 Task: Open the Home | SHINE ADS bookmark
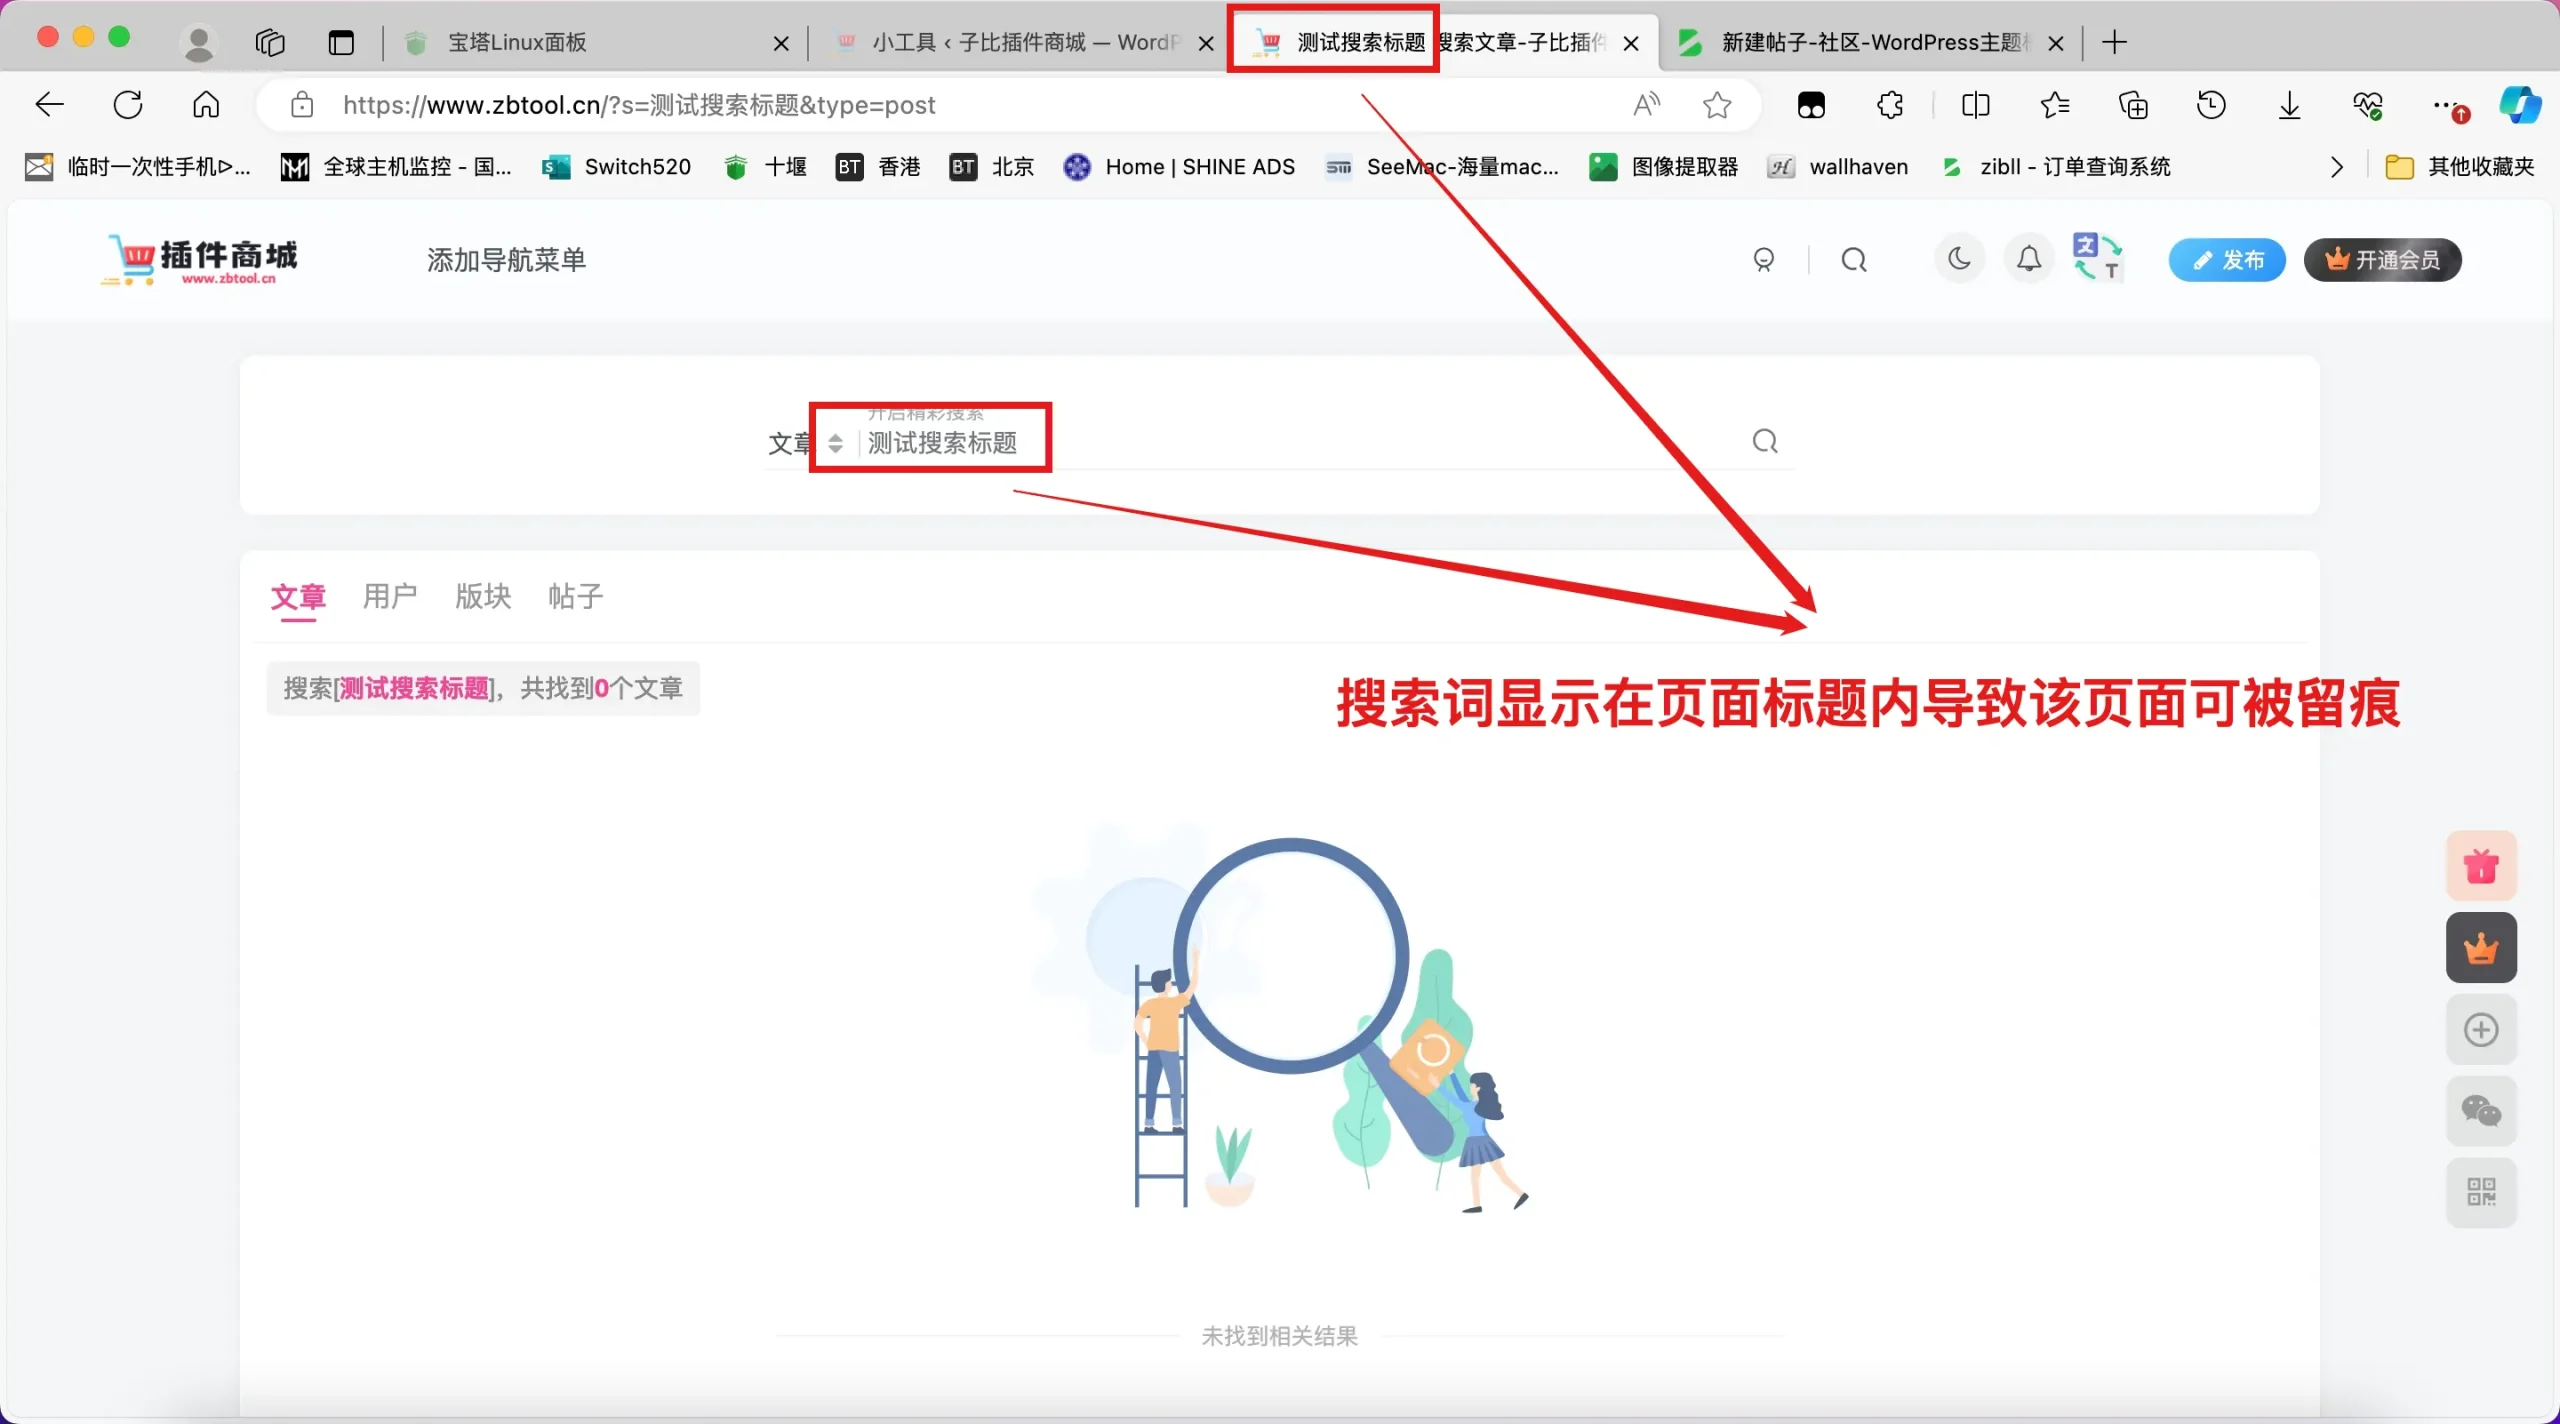tap(1179, 167)
